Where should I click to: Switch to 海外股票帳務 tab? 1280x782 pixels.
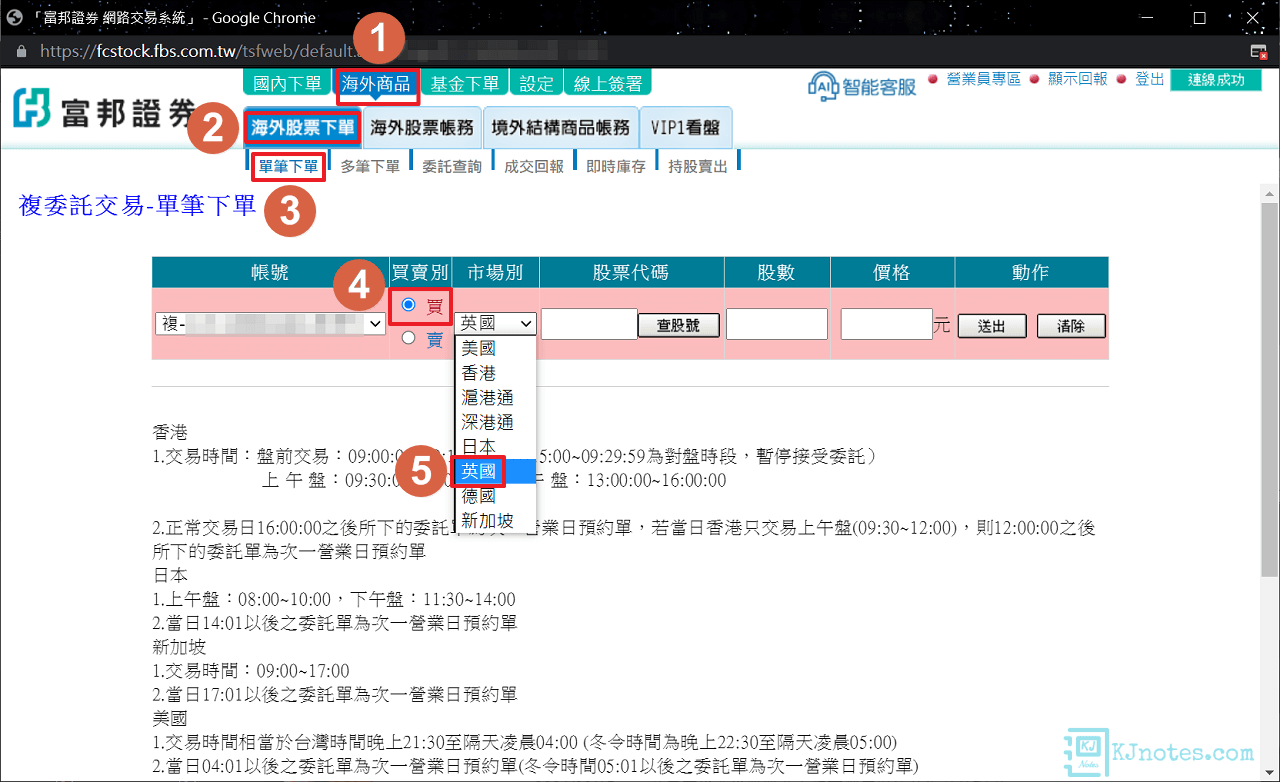(x=422, y=128)
